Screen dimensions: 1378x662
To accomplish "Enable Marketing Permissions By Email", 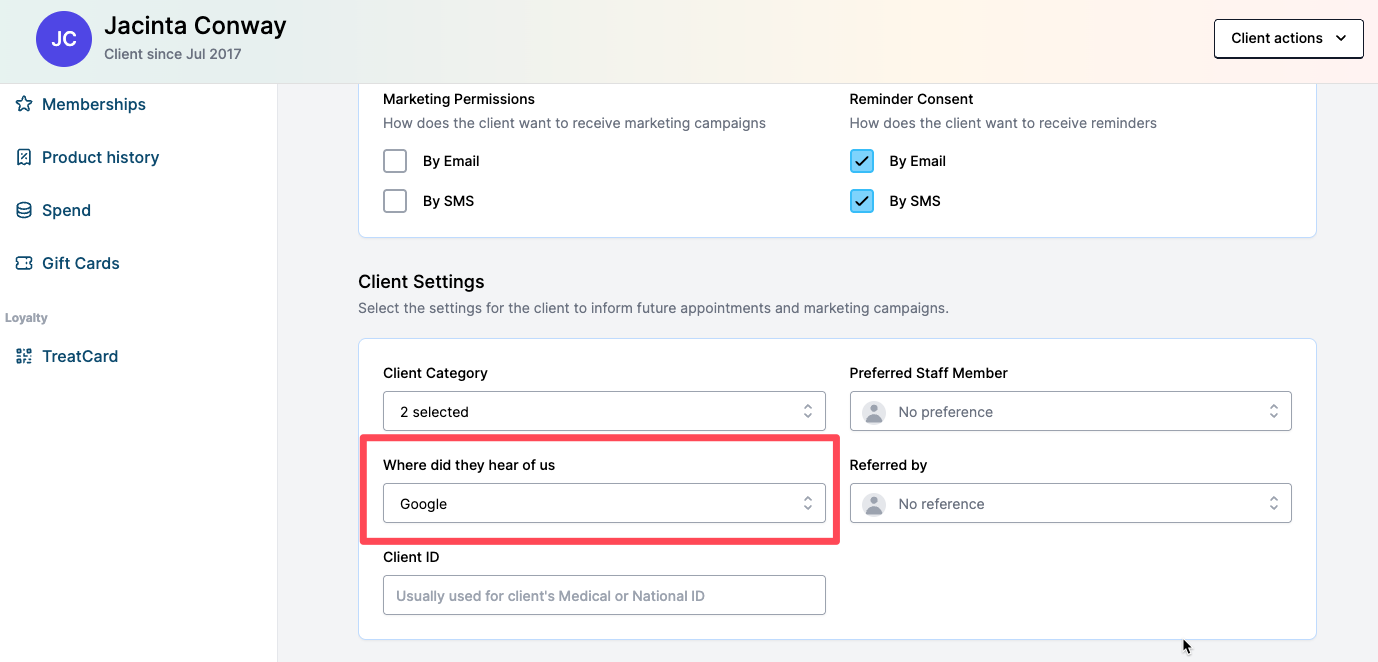I will (395, 161).
